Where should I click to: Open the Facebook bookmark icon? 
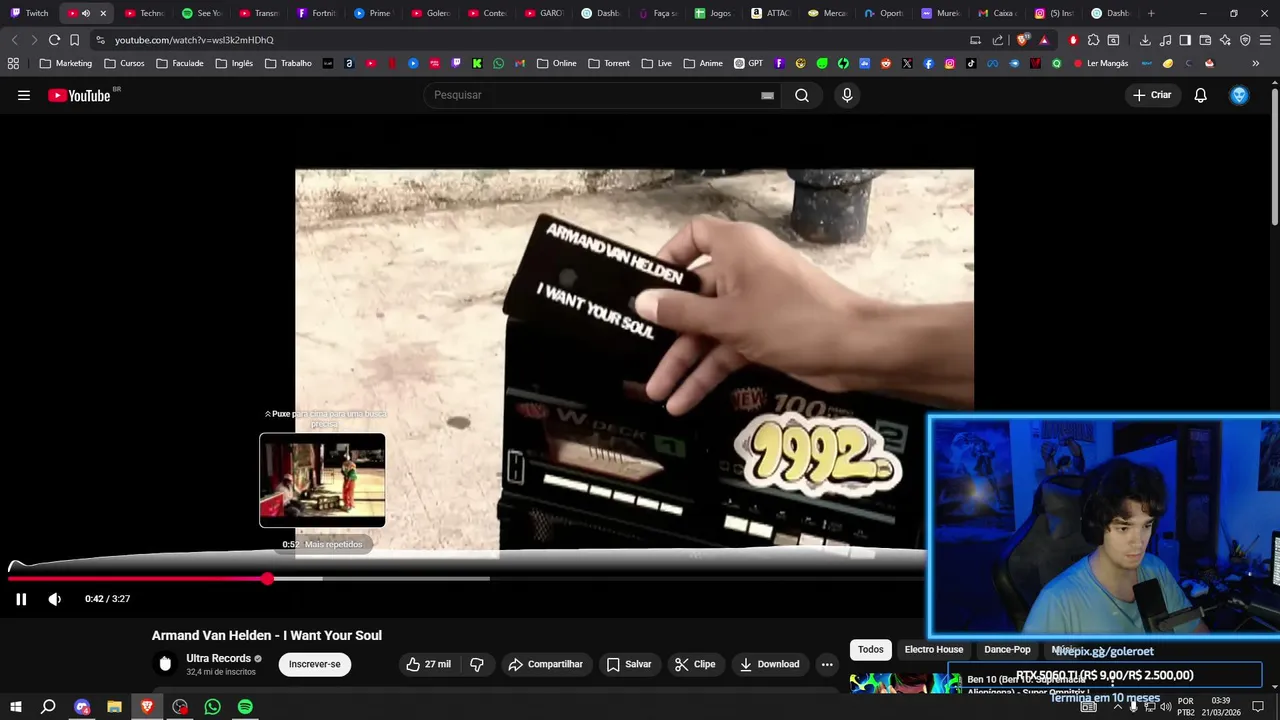pos(929,63)
